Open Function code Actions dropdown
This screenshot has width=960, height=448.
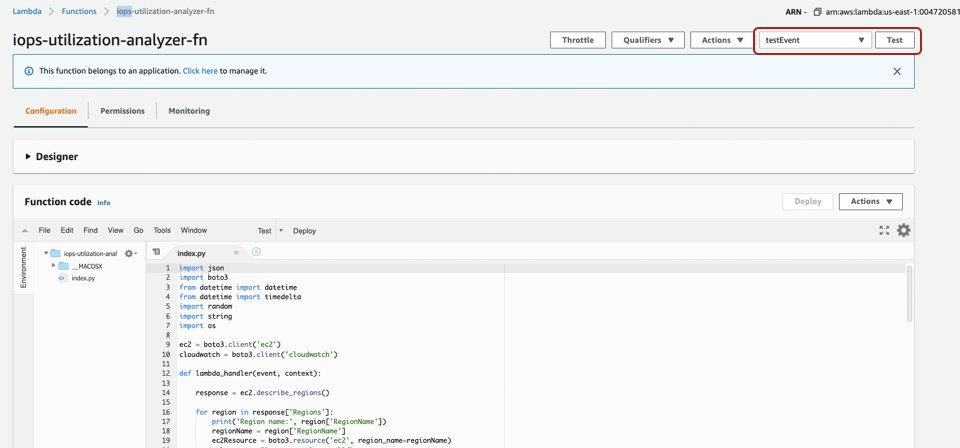[x=870, y=201]
